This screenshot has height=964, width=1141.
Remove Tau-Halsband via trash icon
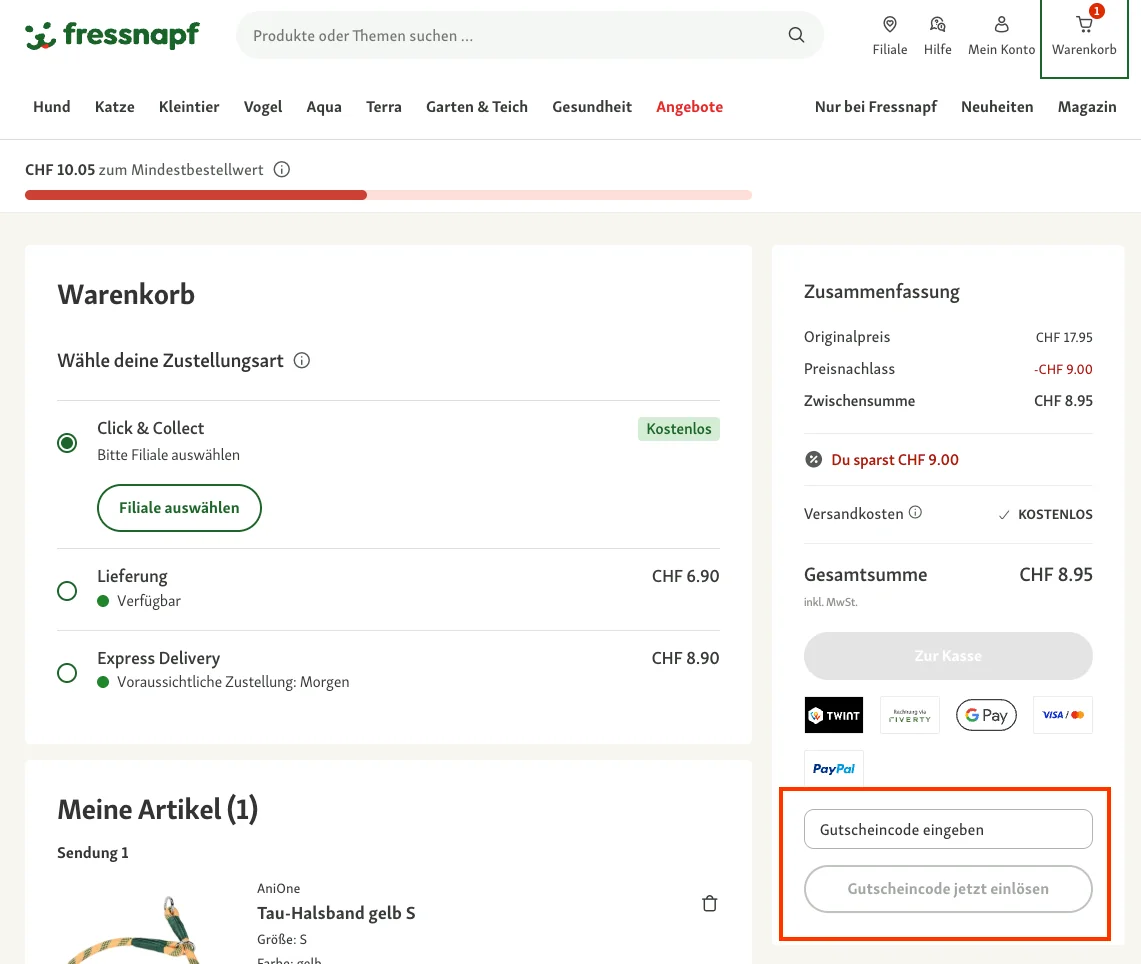click(709, 902)
